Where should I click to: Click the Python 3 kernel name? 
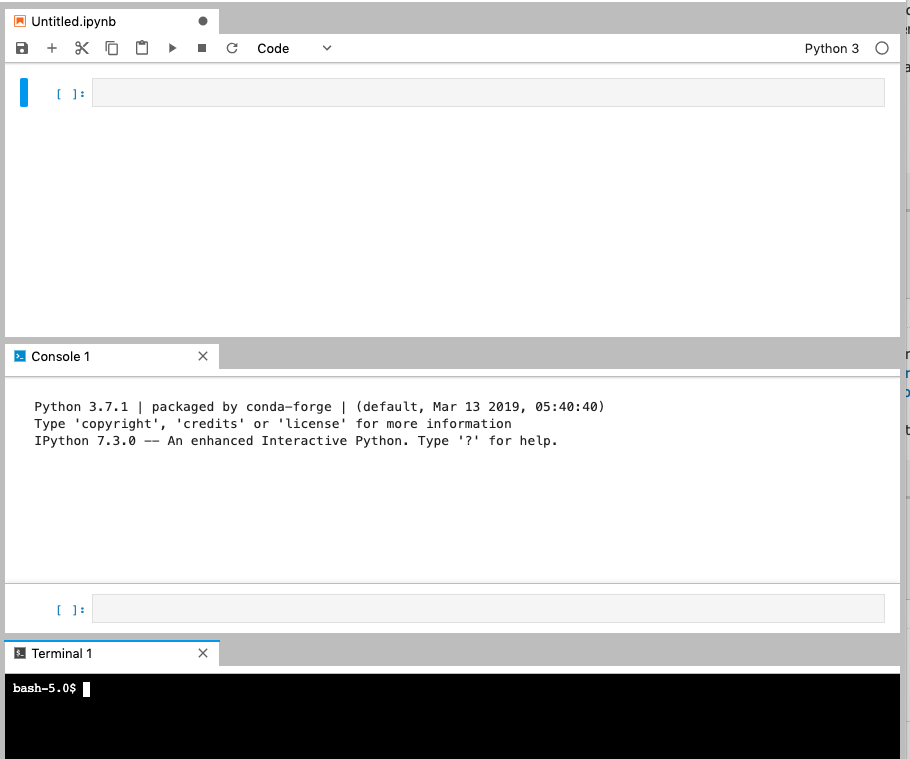coord(831,48)
